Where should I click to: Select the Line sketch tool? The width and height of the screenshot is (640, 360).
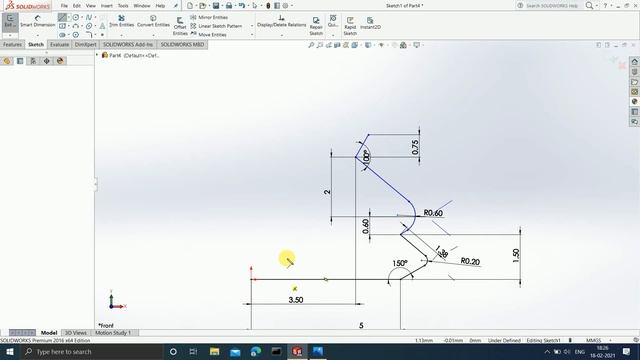62,17
